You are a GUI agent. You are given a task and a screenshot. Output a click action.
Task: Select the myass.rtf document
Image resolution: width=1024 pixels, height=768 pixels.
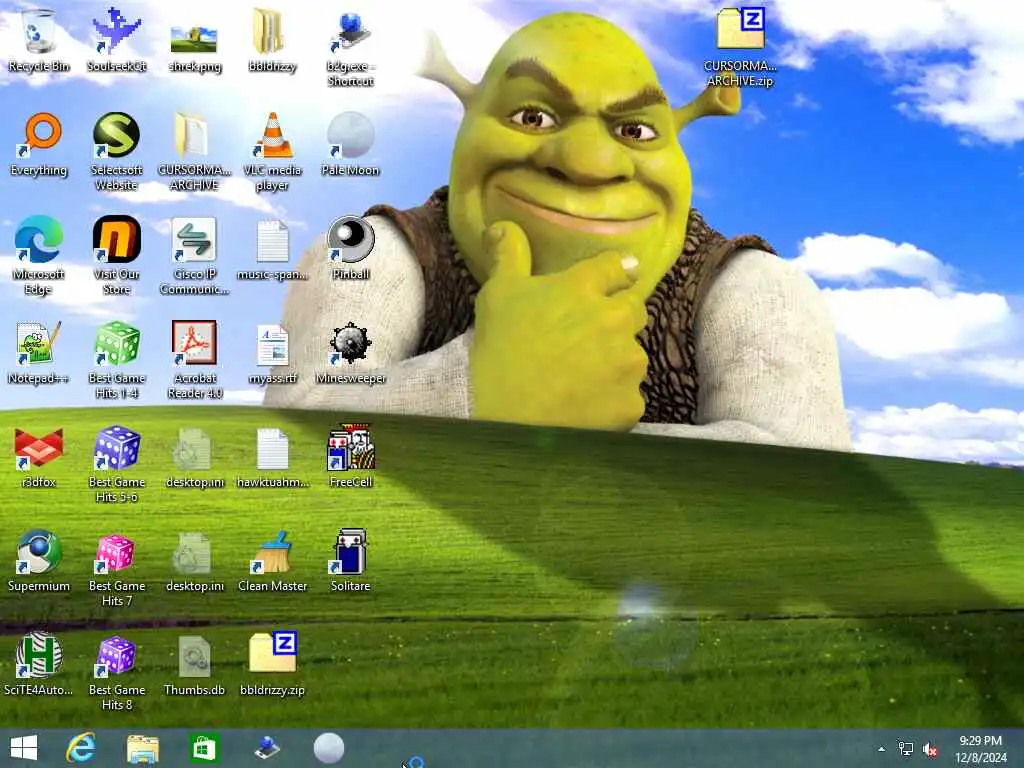tap(272, 353)
